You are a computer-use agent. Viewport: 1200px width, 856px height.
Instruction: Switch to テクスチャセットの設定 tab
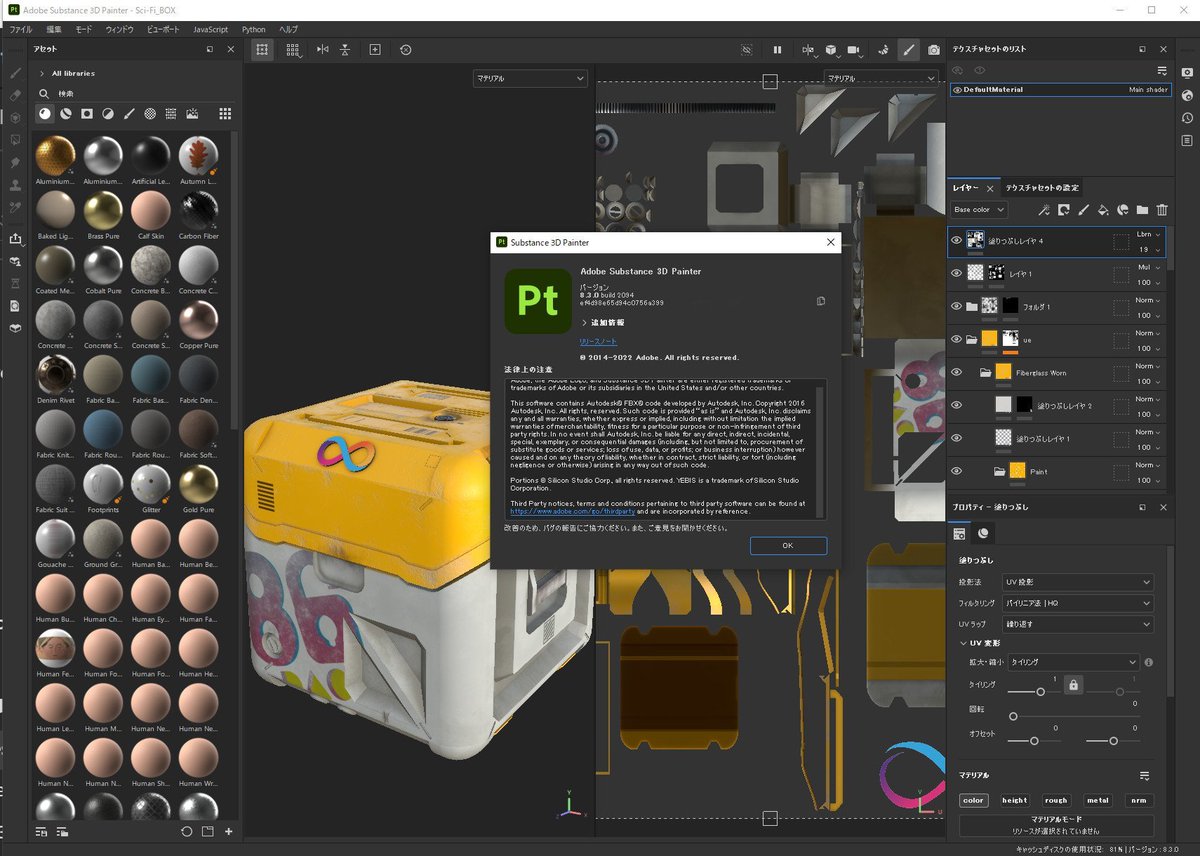1042,188
